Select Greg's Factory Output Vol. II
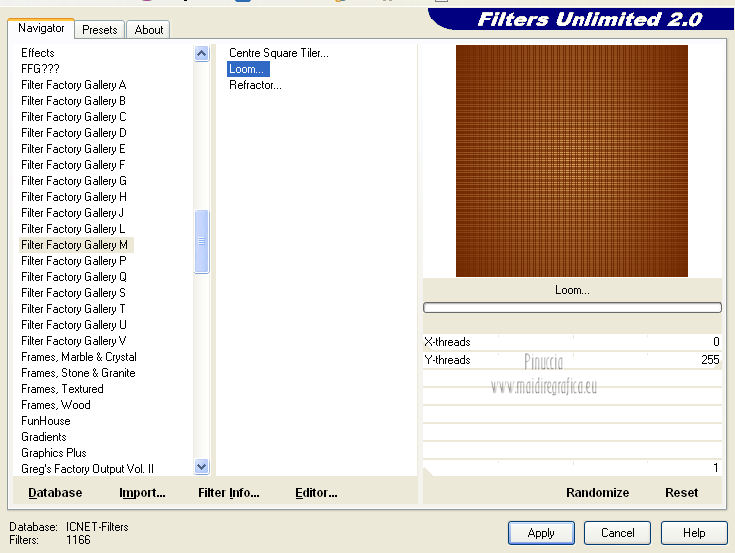The height and width of the screenshot is (553, 735). click(x=87, y=469)
